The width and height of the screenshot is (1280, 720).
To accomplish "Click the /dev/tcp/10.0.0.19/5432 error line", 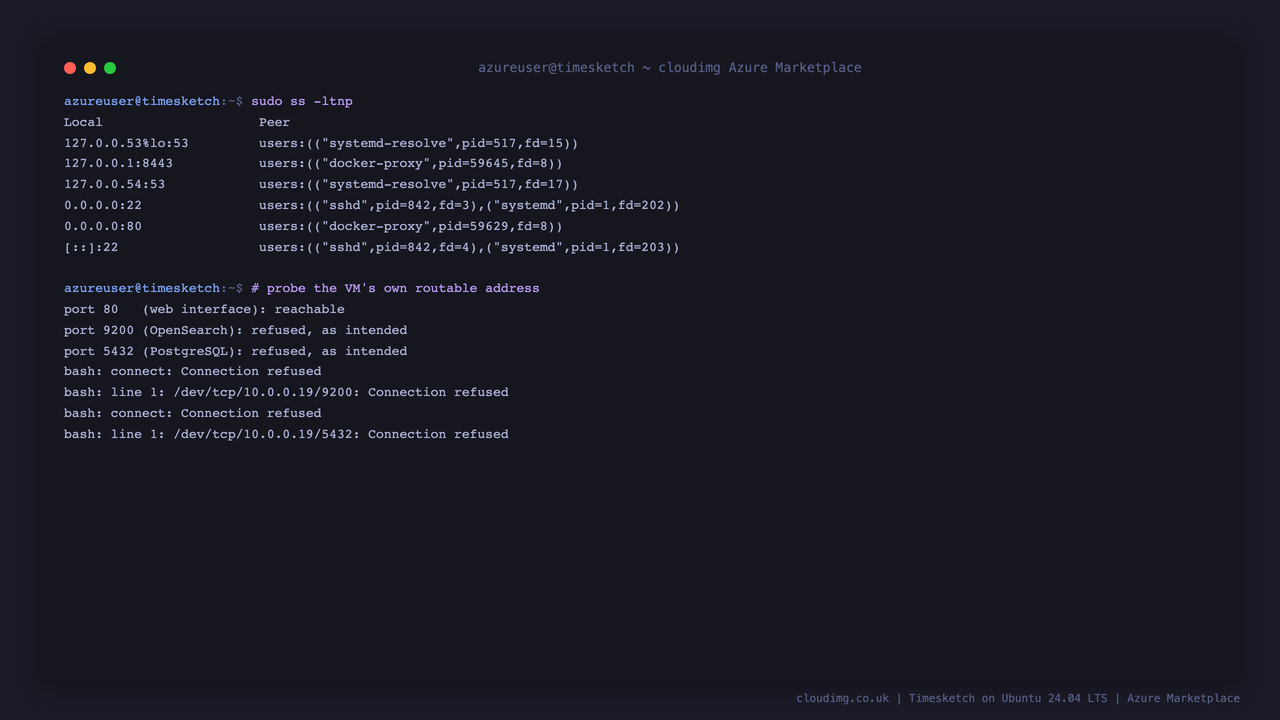I will (286, 434).
